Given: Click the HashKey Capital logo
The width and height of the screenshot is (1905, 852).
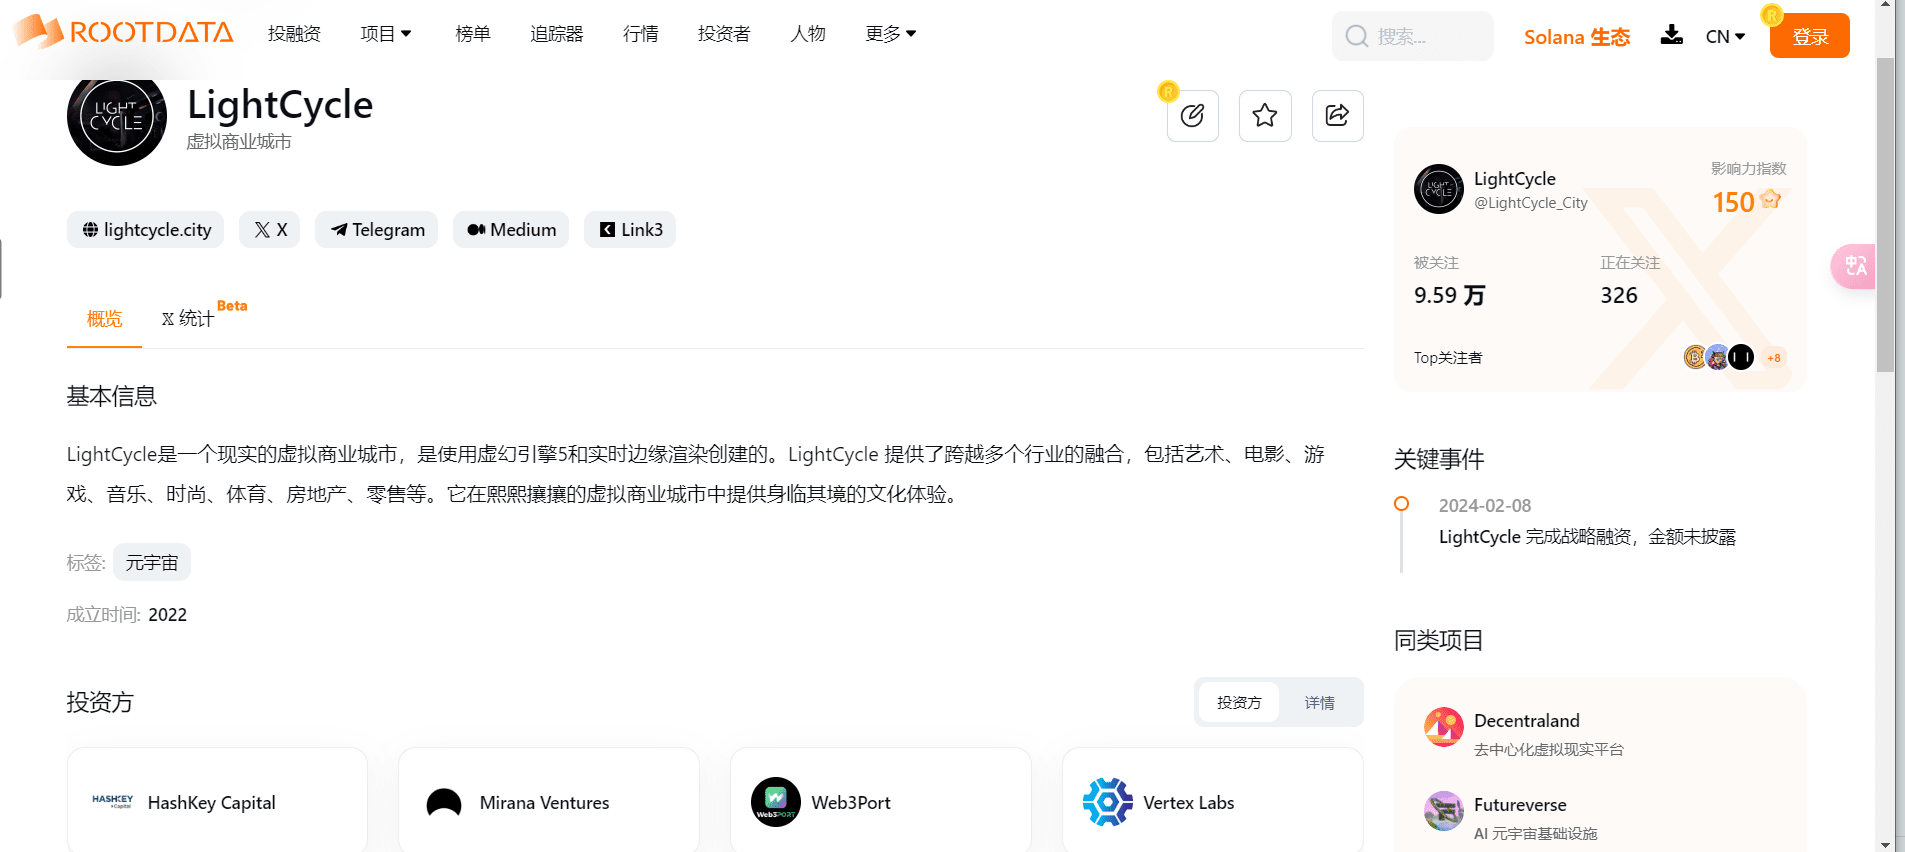Looking at the screenshot, I should 112,801.
